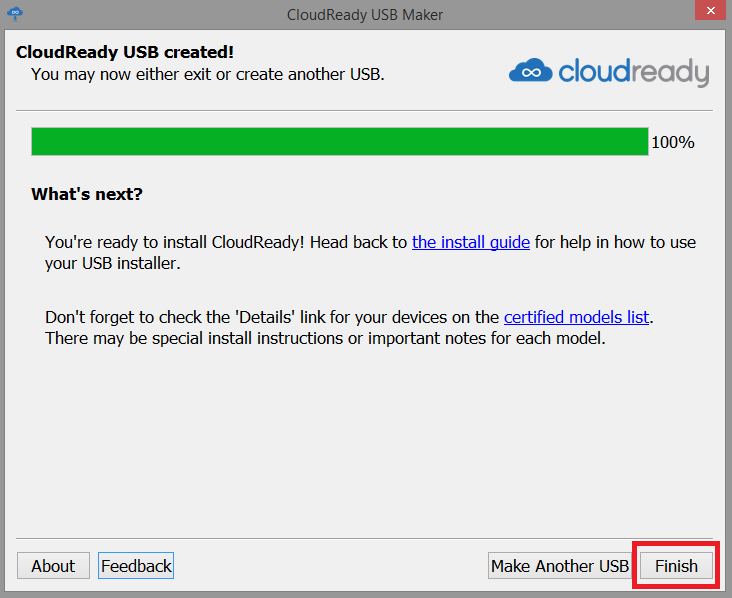Image resolution: width=732 pixels, height=598 pixels.
Task: Click Finish to exit the wizard
Action: pos(676,566)
